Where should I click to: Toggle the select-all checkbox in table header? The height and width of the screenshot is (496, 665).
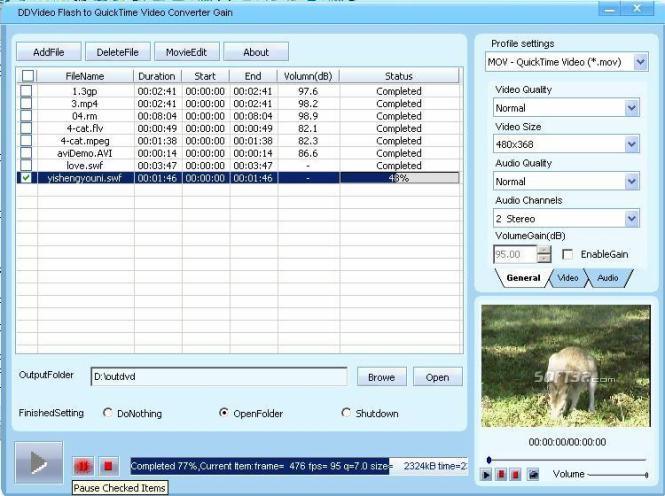(x=28, y=76)
